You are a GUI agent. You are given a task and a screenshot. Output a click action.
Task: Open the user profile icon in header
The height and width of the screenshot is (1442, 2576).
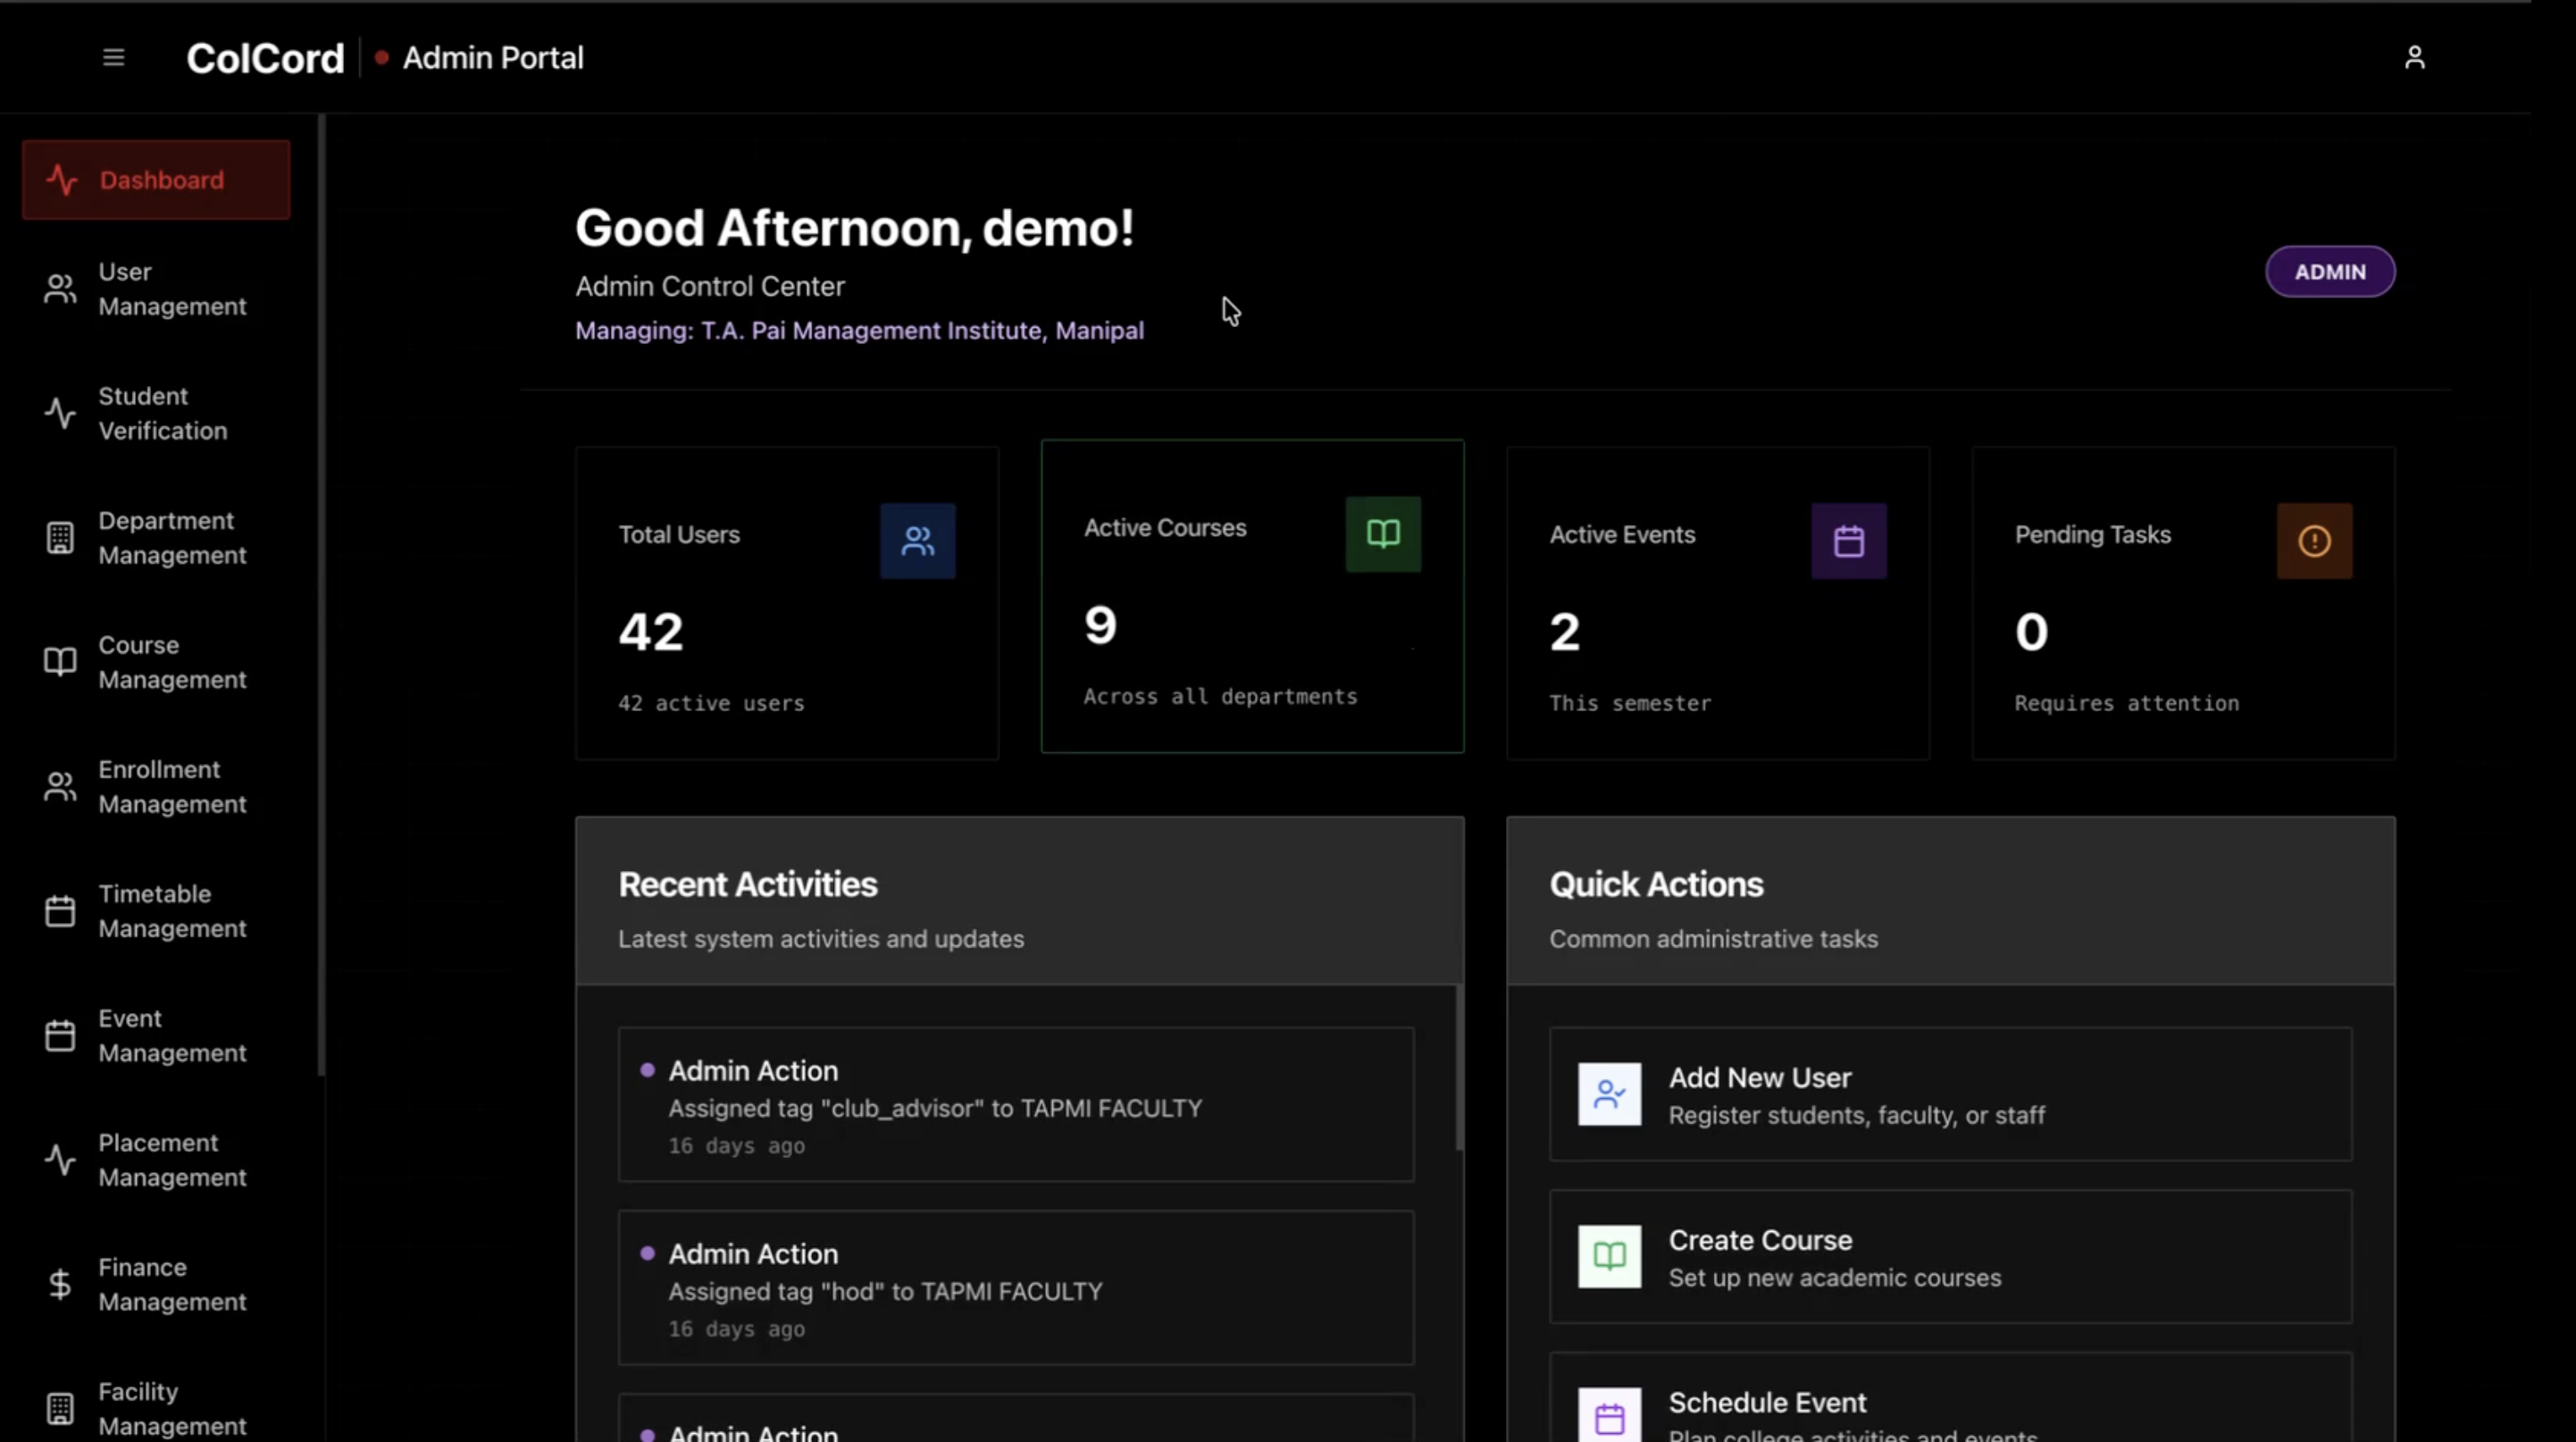click(x=2414, y=58)
